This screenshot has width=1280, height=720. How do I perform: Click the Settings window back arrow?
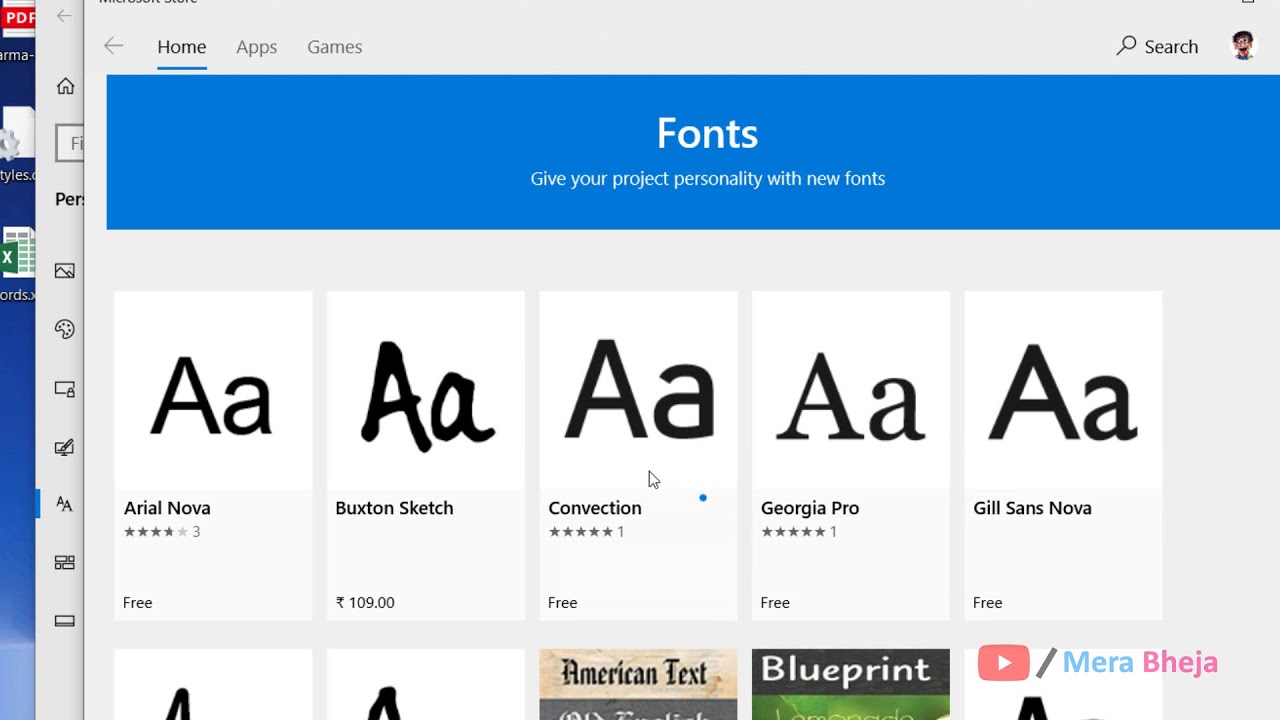pos(64,16)
